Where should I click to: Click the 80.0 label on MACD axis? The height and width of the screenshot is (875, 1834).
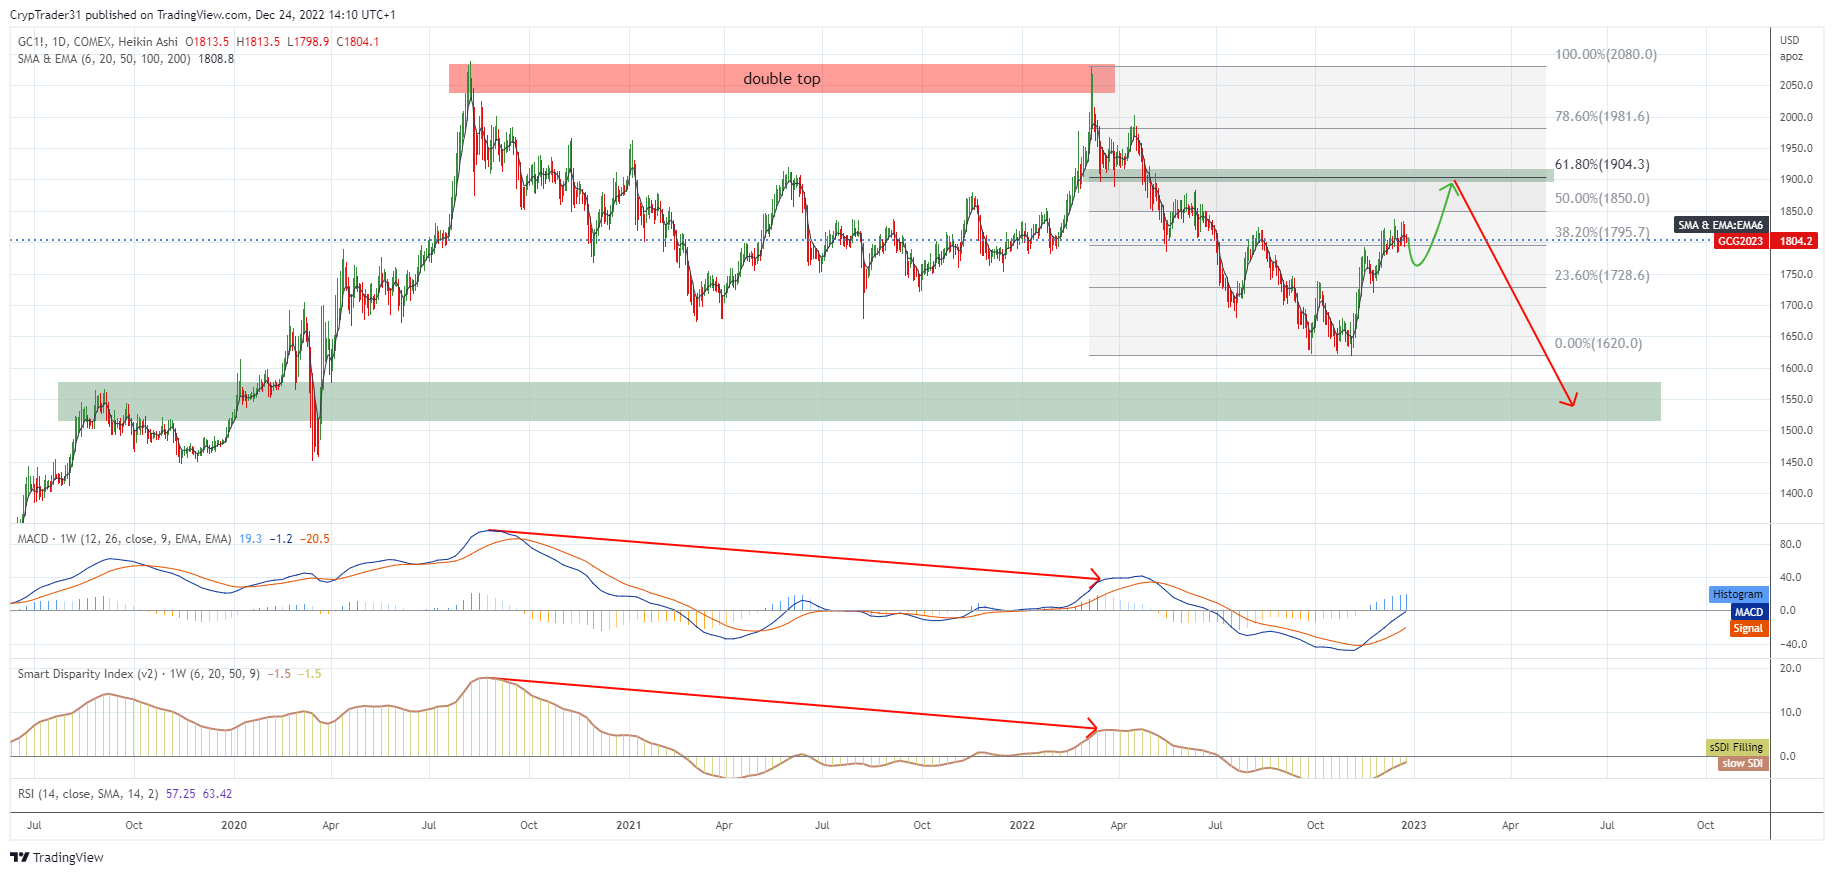pos(1790,544)
